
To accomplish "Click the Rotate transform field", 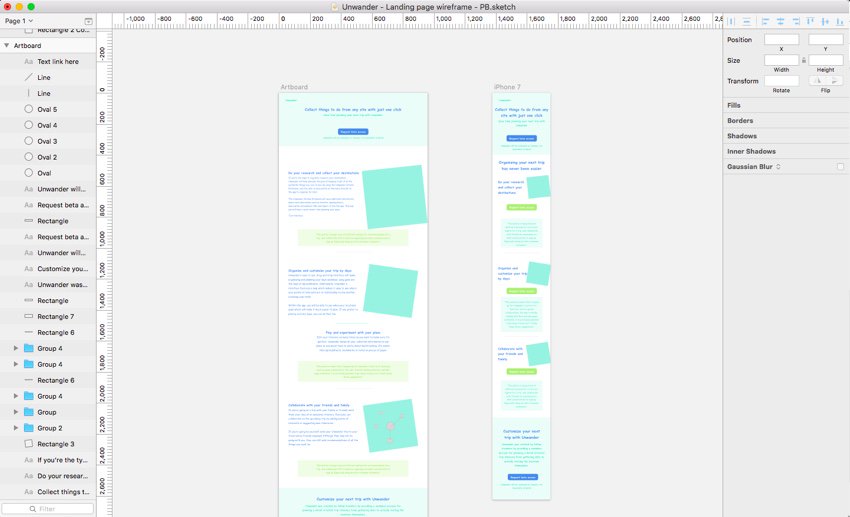I will pyautogui.click(x=781, y=81).
